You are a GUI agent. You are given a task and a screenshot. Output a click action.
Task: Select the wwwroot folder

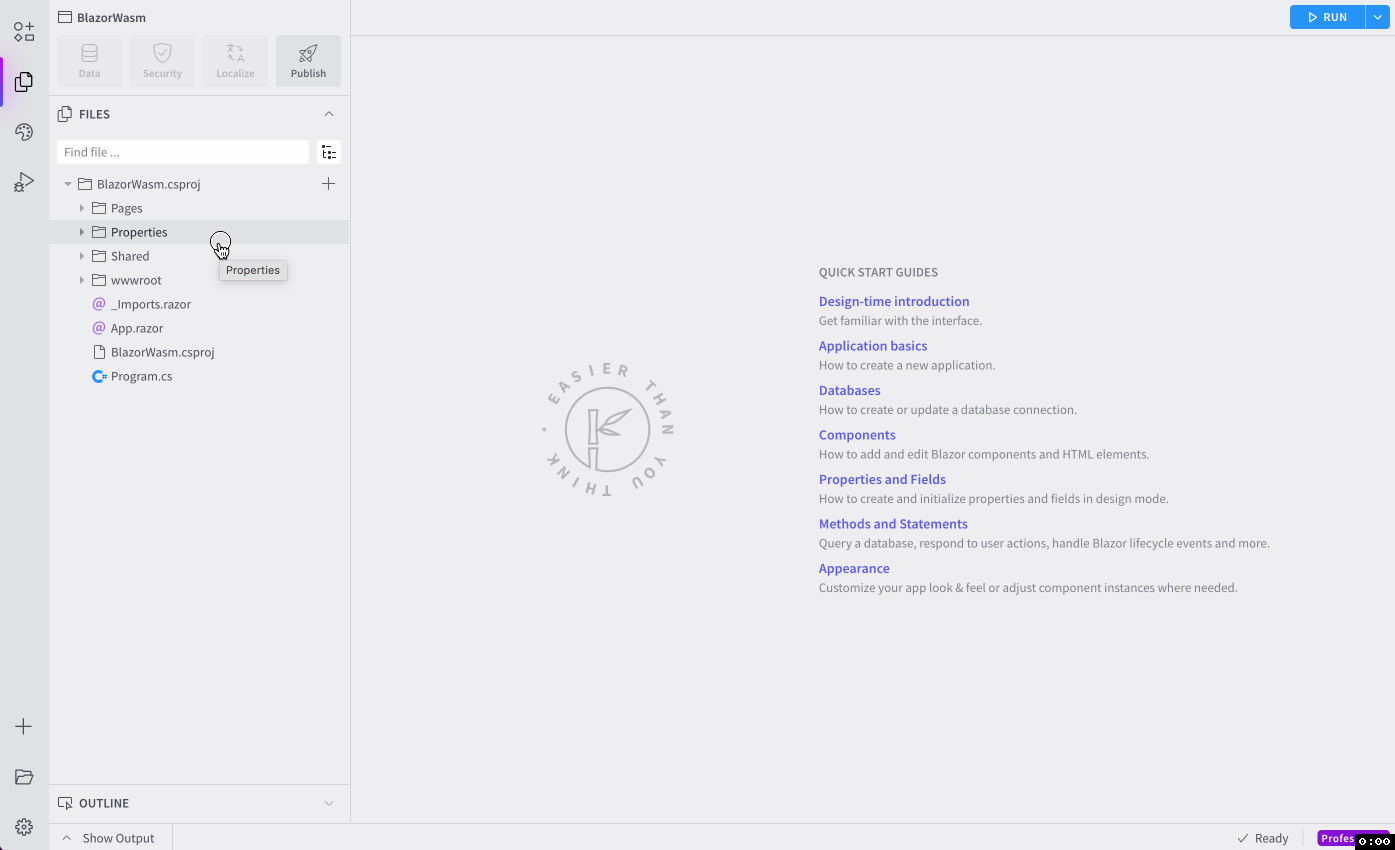click(136, 280)
